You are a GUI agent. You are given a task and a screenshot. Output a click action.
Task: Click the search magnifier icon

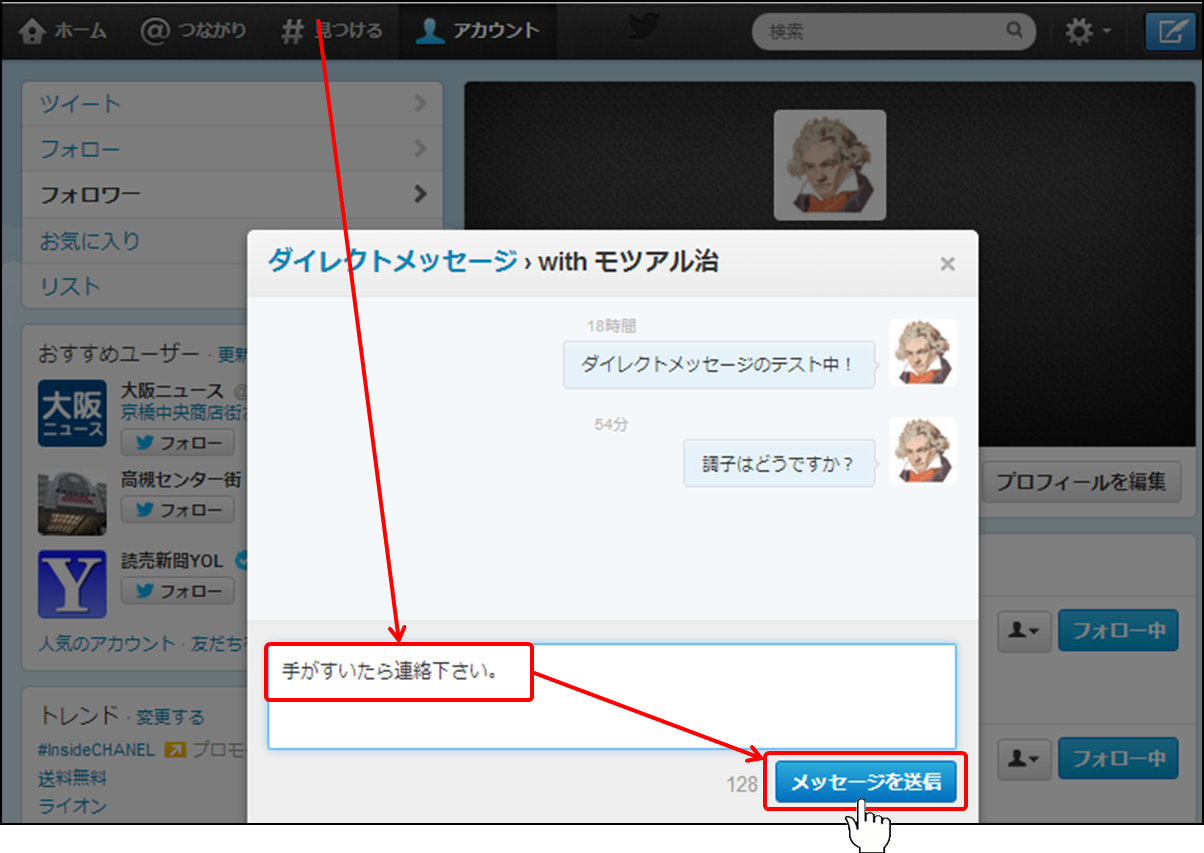coord(1015,31)
